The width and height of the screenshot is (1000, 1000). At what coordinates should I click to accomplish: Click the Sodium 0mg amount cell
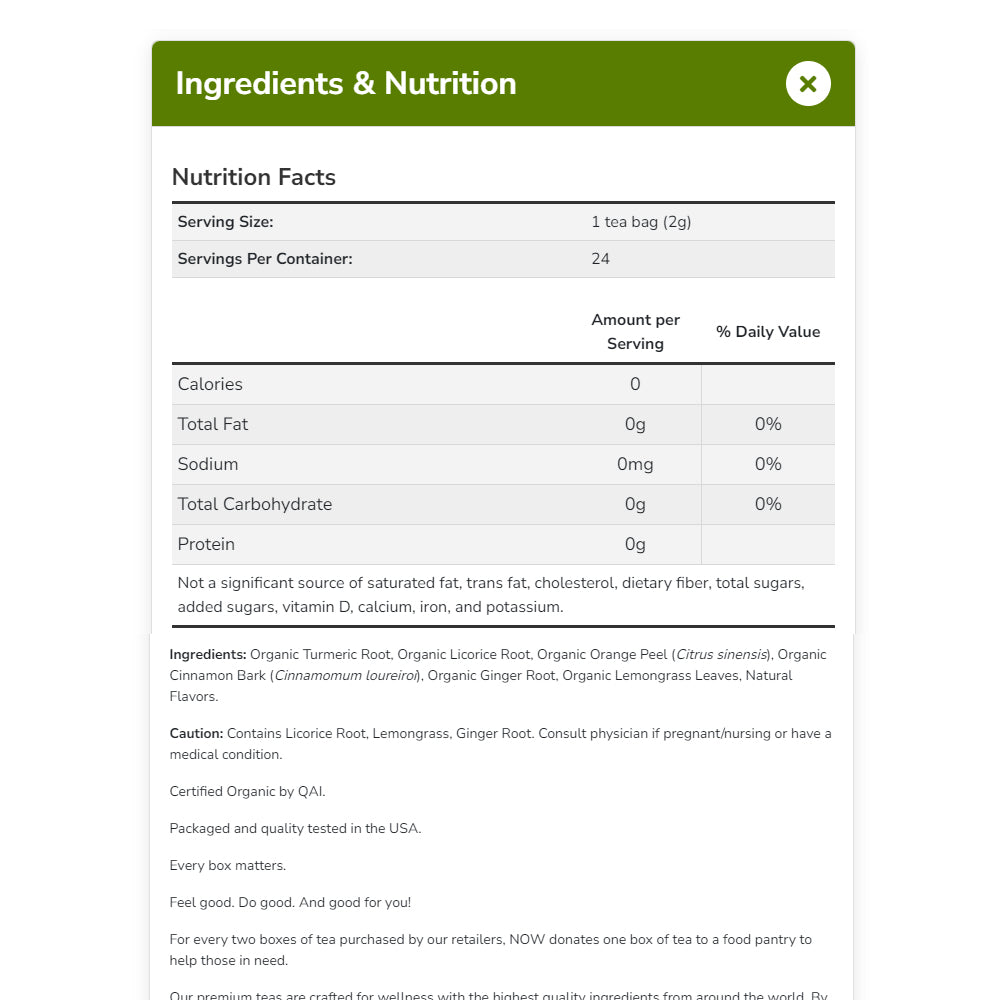click(x=635, y=464)
